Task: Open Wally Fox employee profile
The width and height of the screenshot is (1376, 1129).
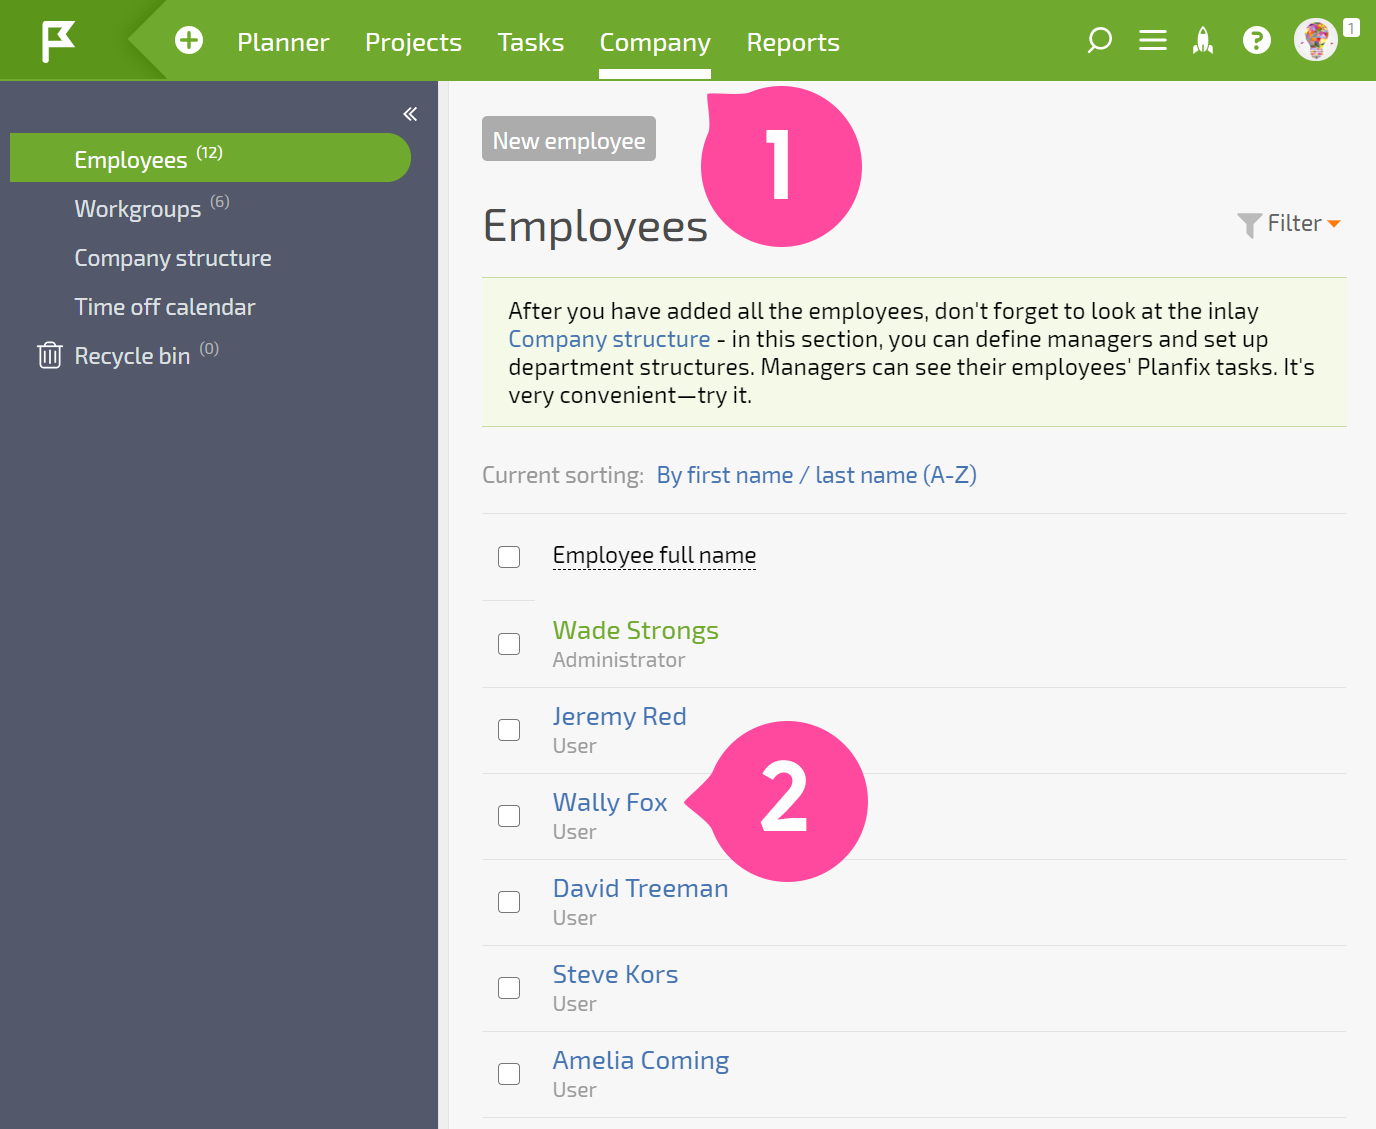Action: pyautogui.click(x=609, y=802)
